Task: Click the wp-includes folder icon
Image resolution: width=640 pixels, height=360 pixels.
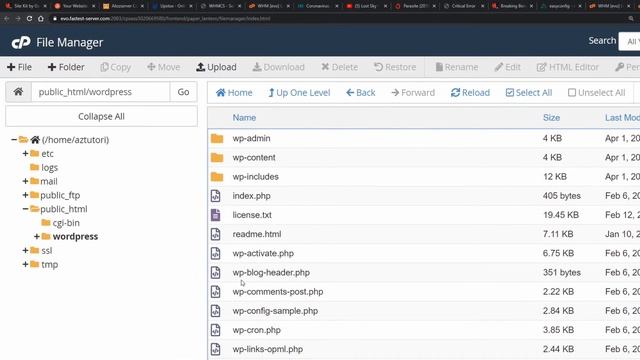Action: 217,177
